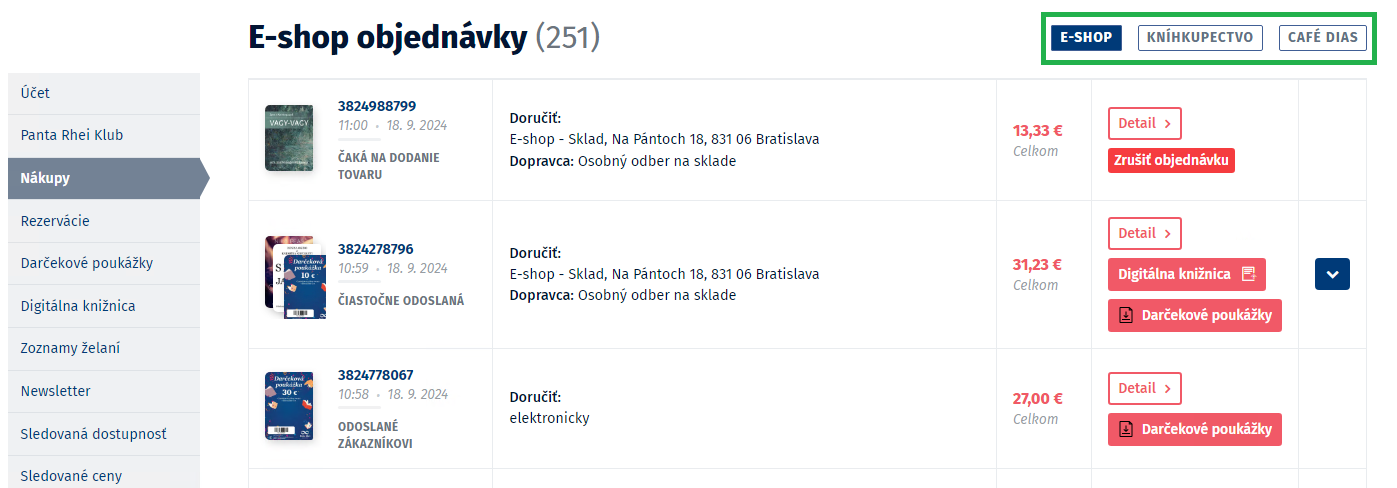Open order number 3824778067 link

pyautogui.click(x=375, y=375)
